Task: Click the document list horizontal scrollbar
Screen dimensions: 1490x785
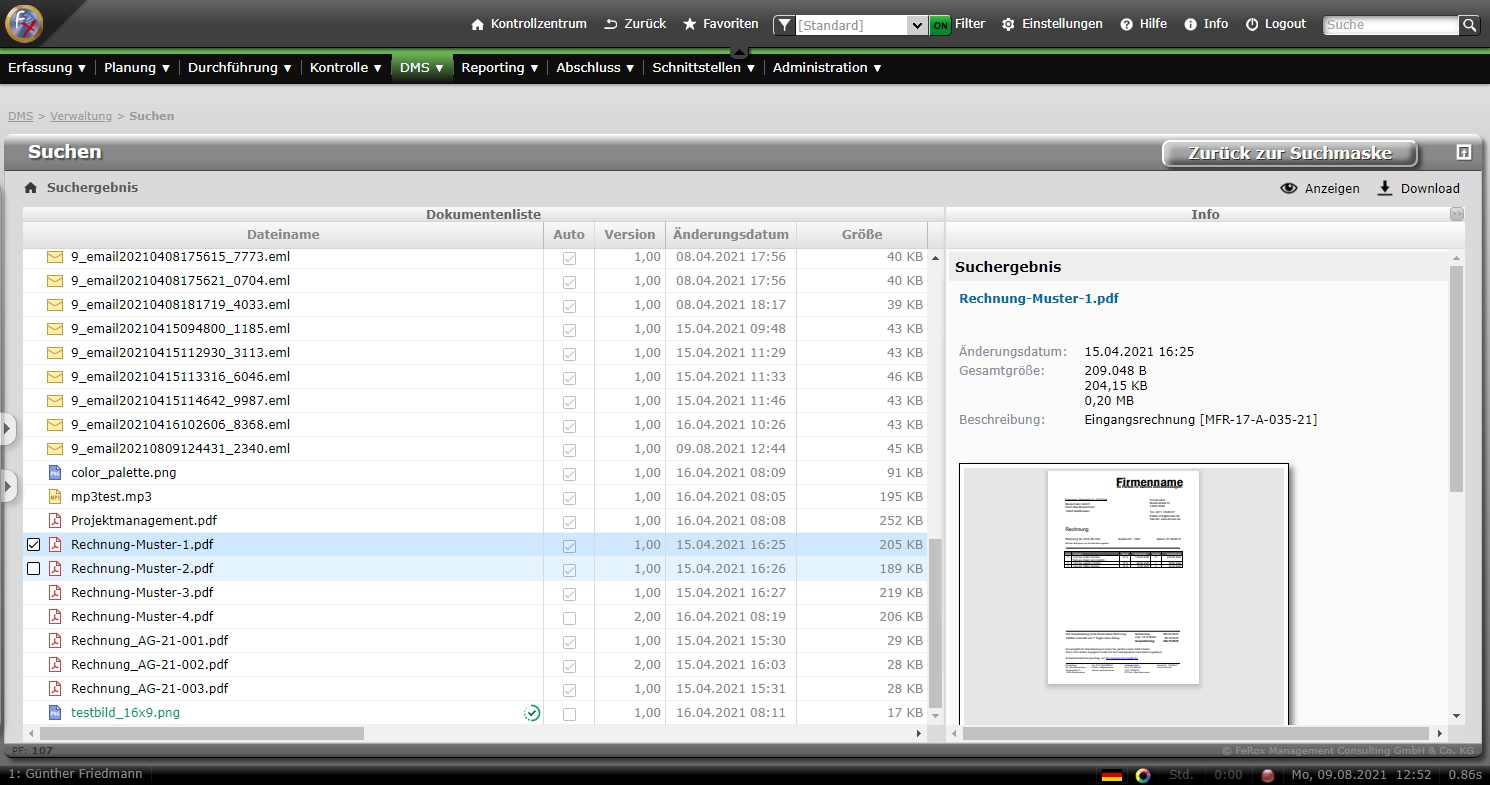Action: (x=202, y=734)
